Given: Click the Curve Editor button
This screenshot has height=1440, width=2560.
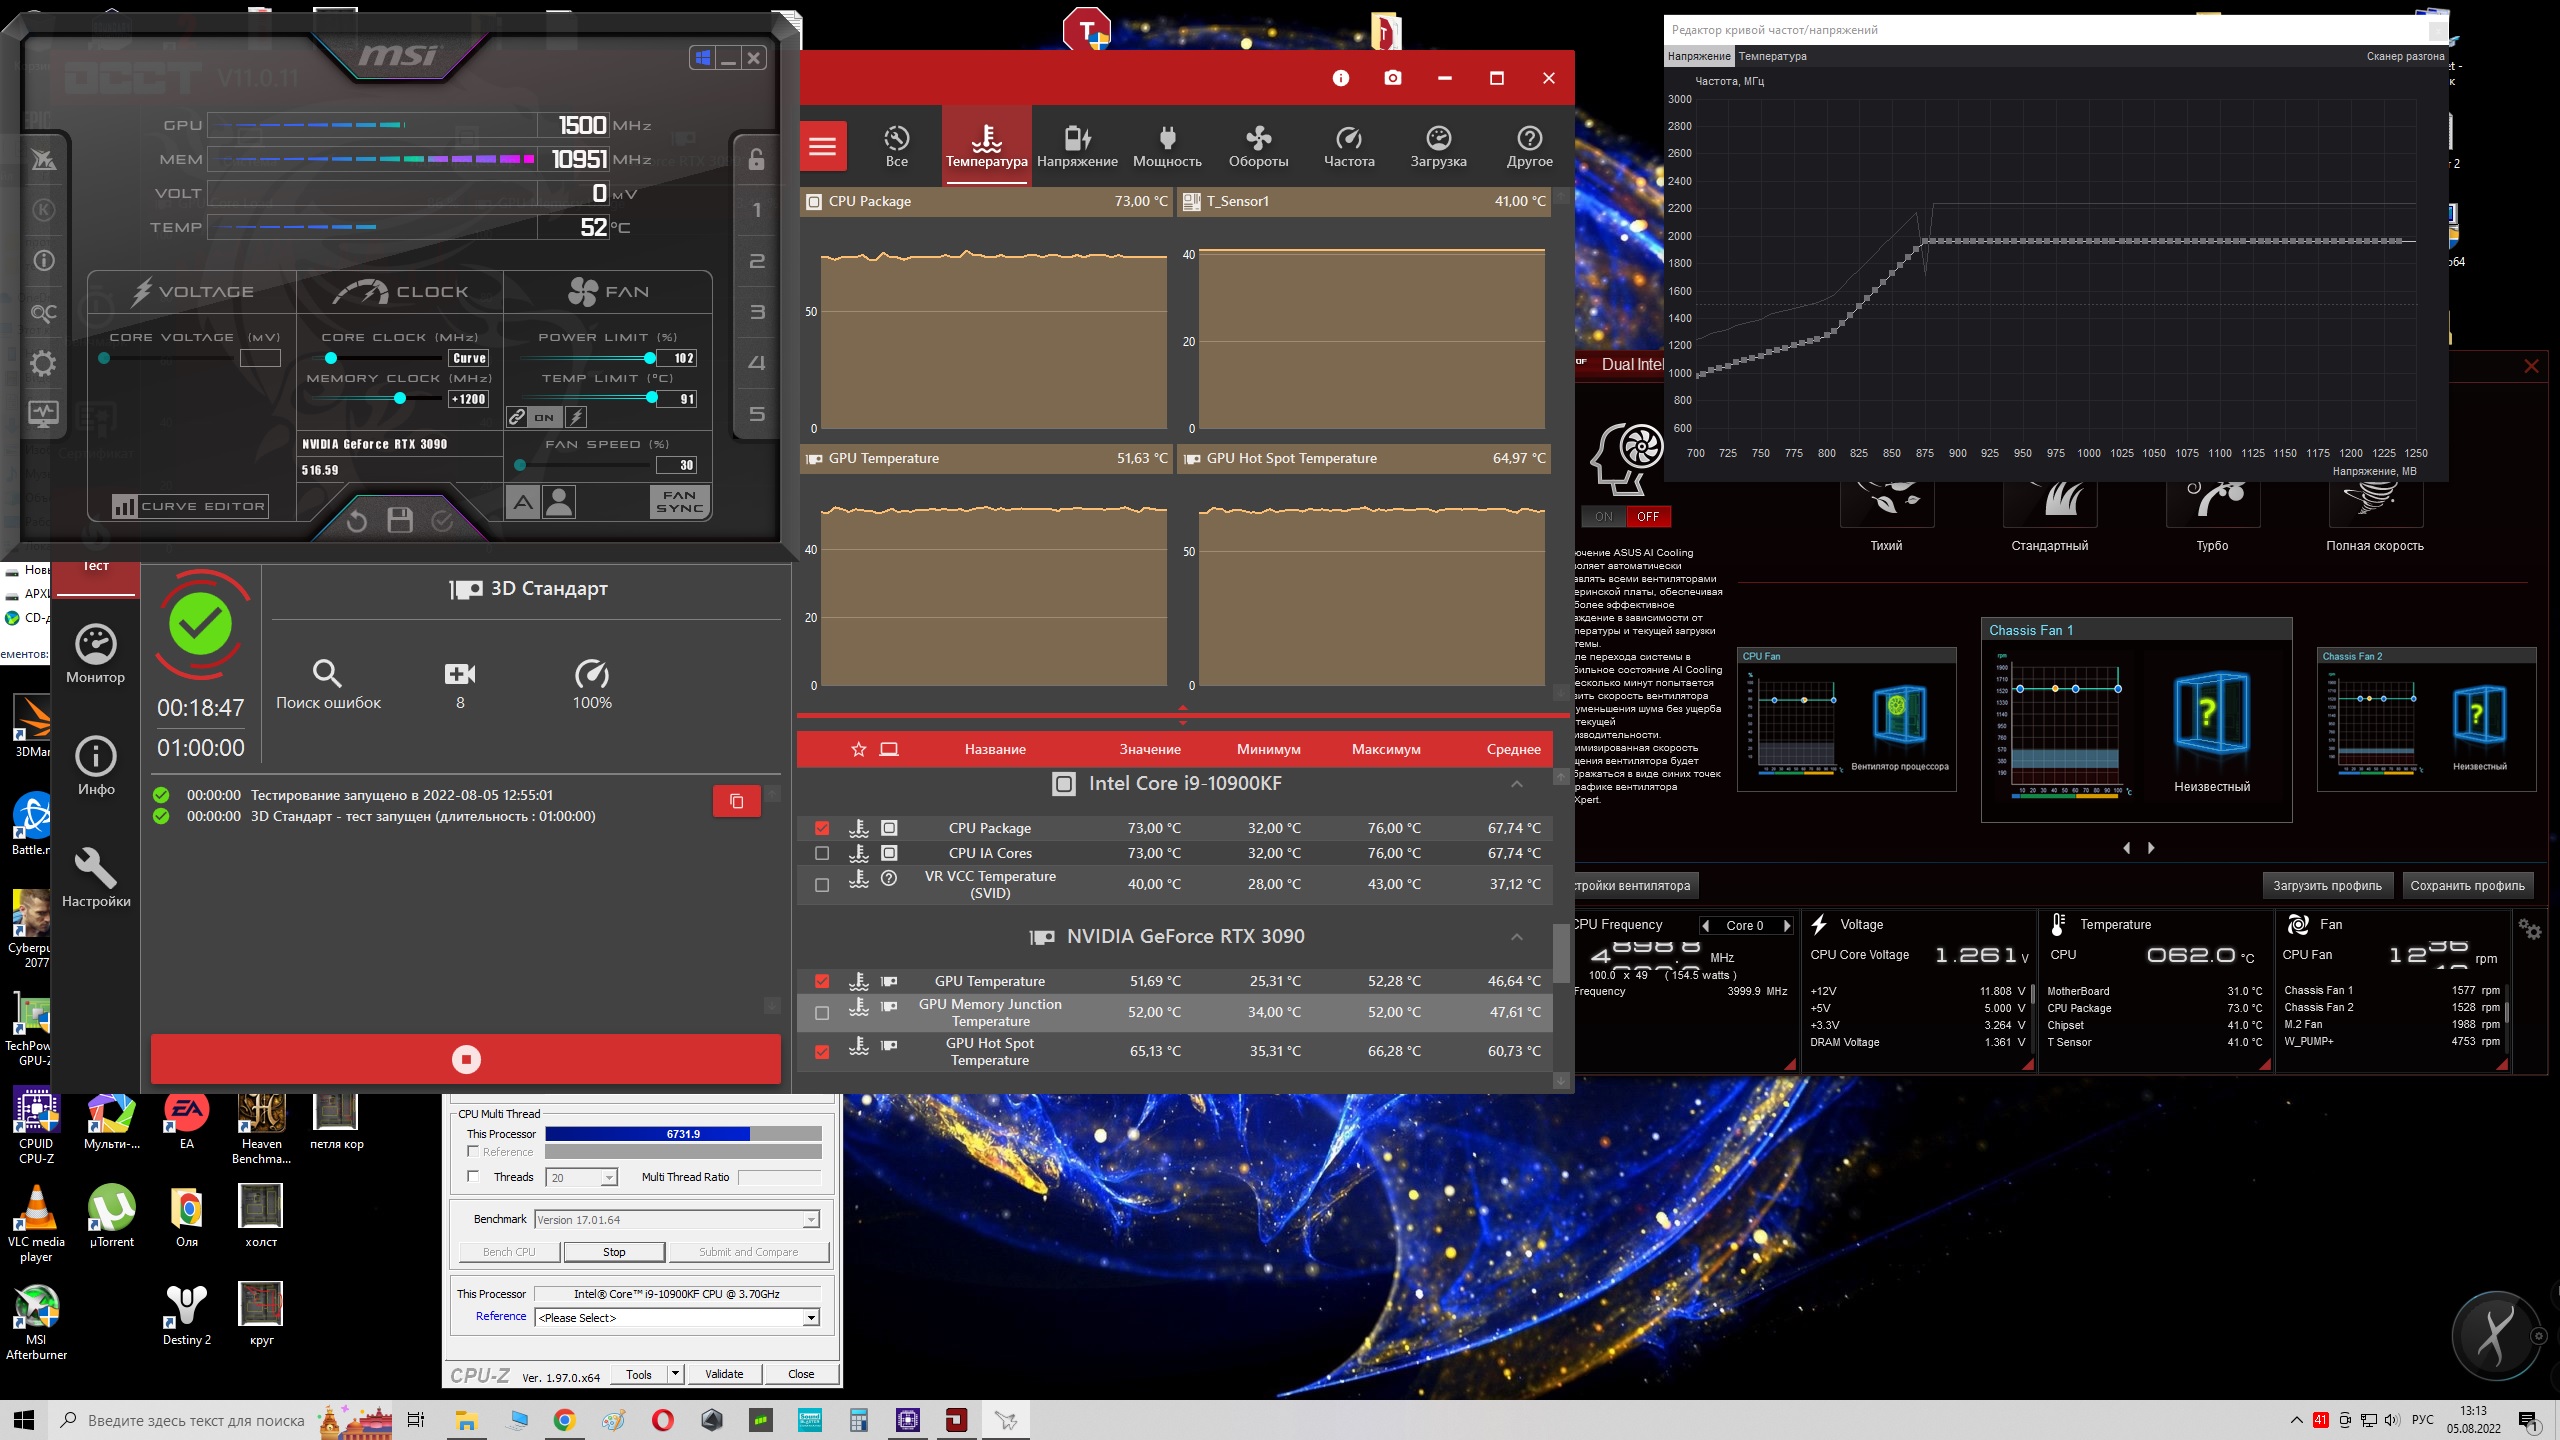Looking at the screenshot, I should [x=190, y=506].
